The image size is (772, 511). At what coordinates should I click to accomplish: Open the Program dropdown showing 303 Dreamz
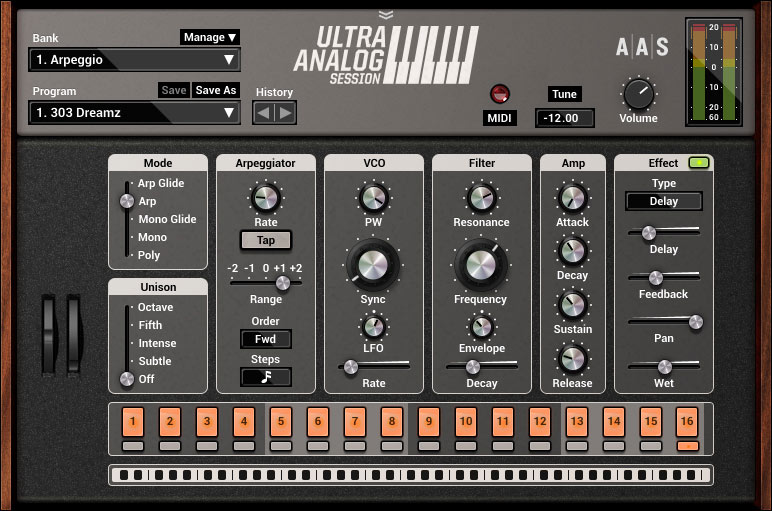point(135,113)
